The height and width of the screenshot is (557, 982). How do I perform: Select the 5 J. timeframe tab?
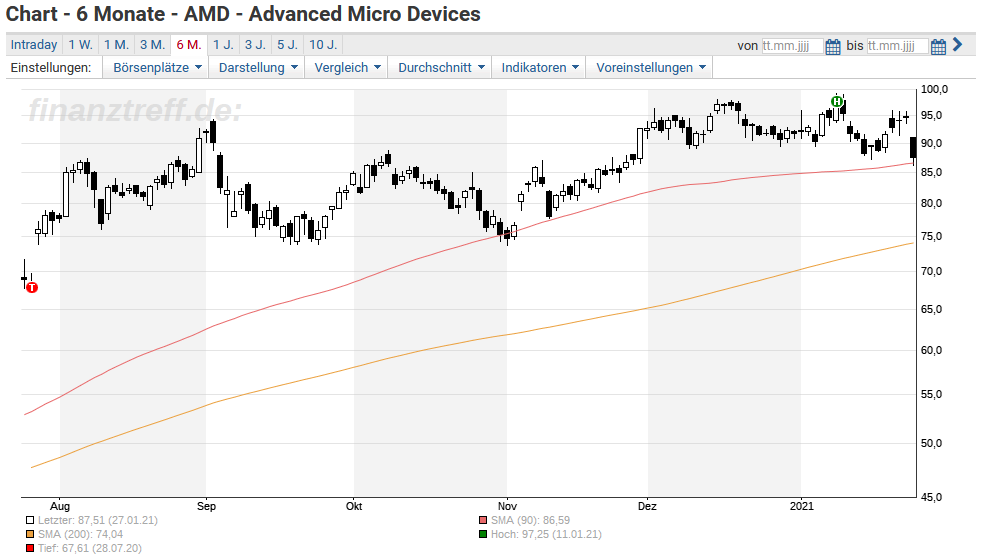(287, 44)
